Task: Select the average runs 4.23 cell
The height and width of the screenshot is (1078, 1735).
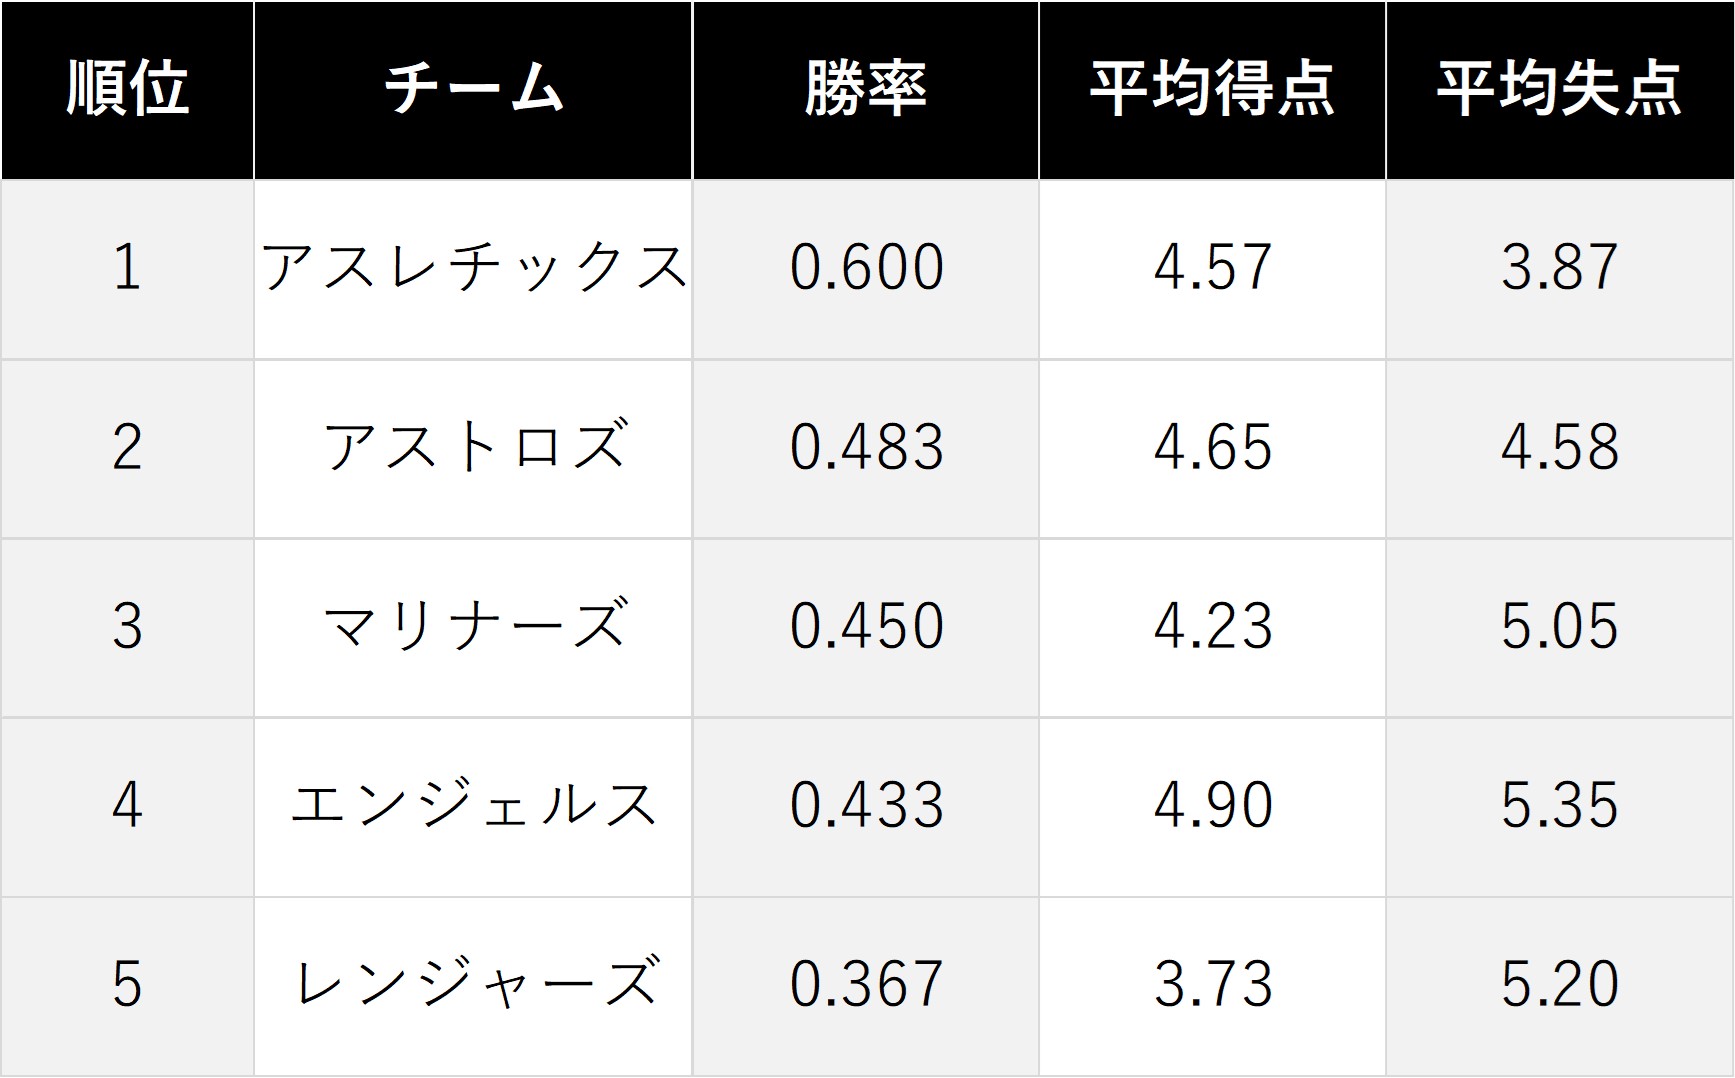Action: 1212,628
